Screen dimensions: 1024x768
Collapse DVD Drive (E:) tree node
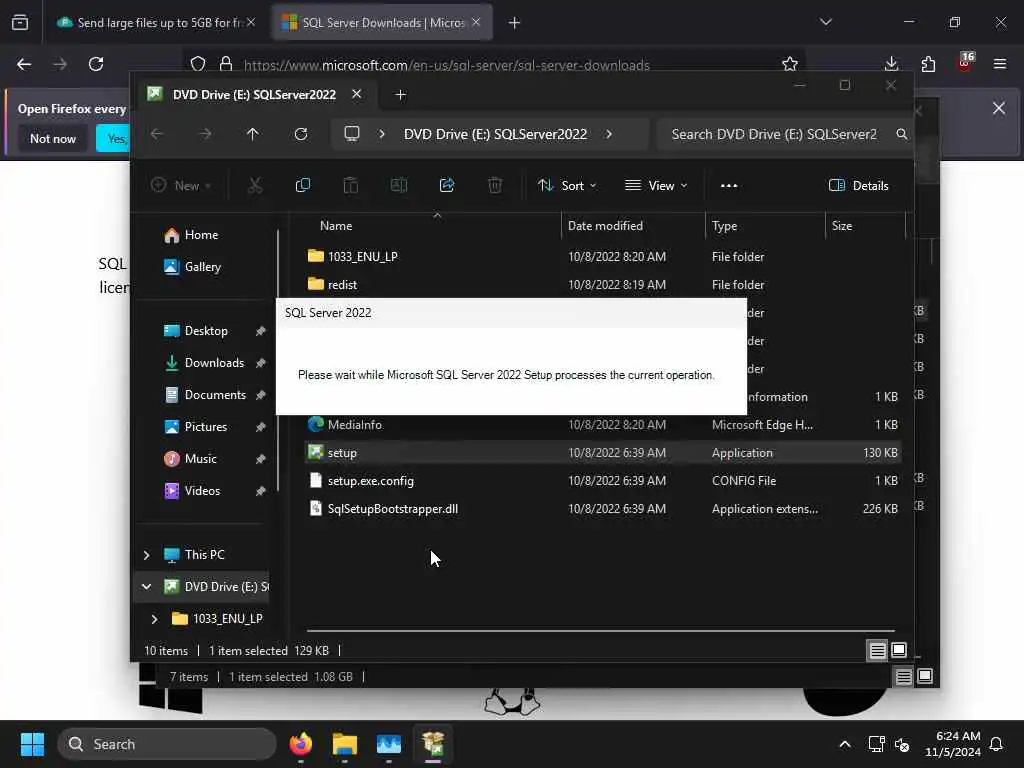pos(146,586)
